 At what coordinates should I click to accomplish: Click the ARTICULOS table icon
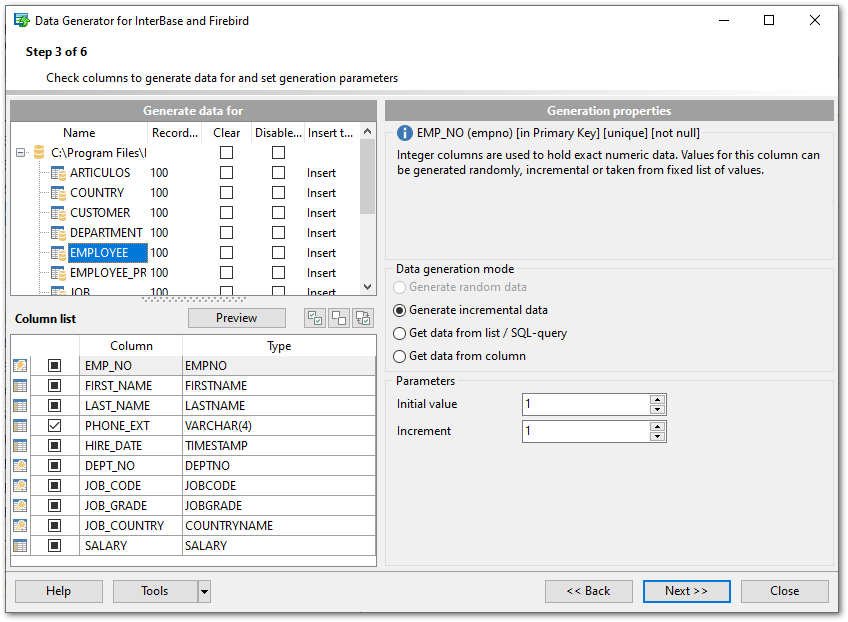click(58, 173)
